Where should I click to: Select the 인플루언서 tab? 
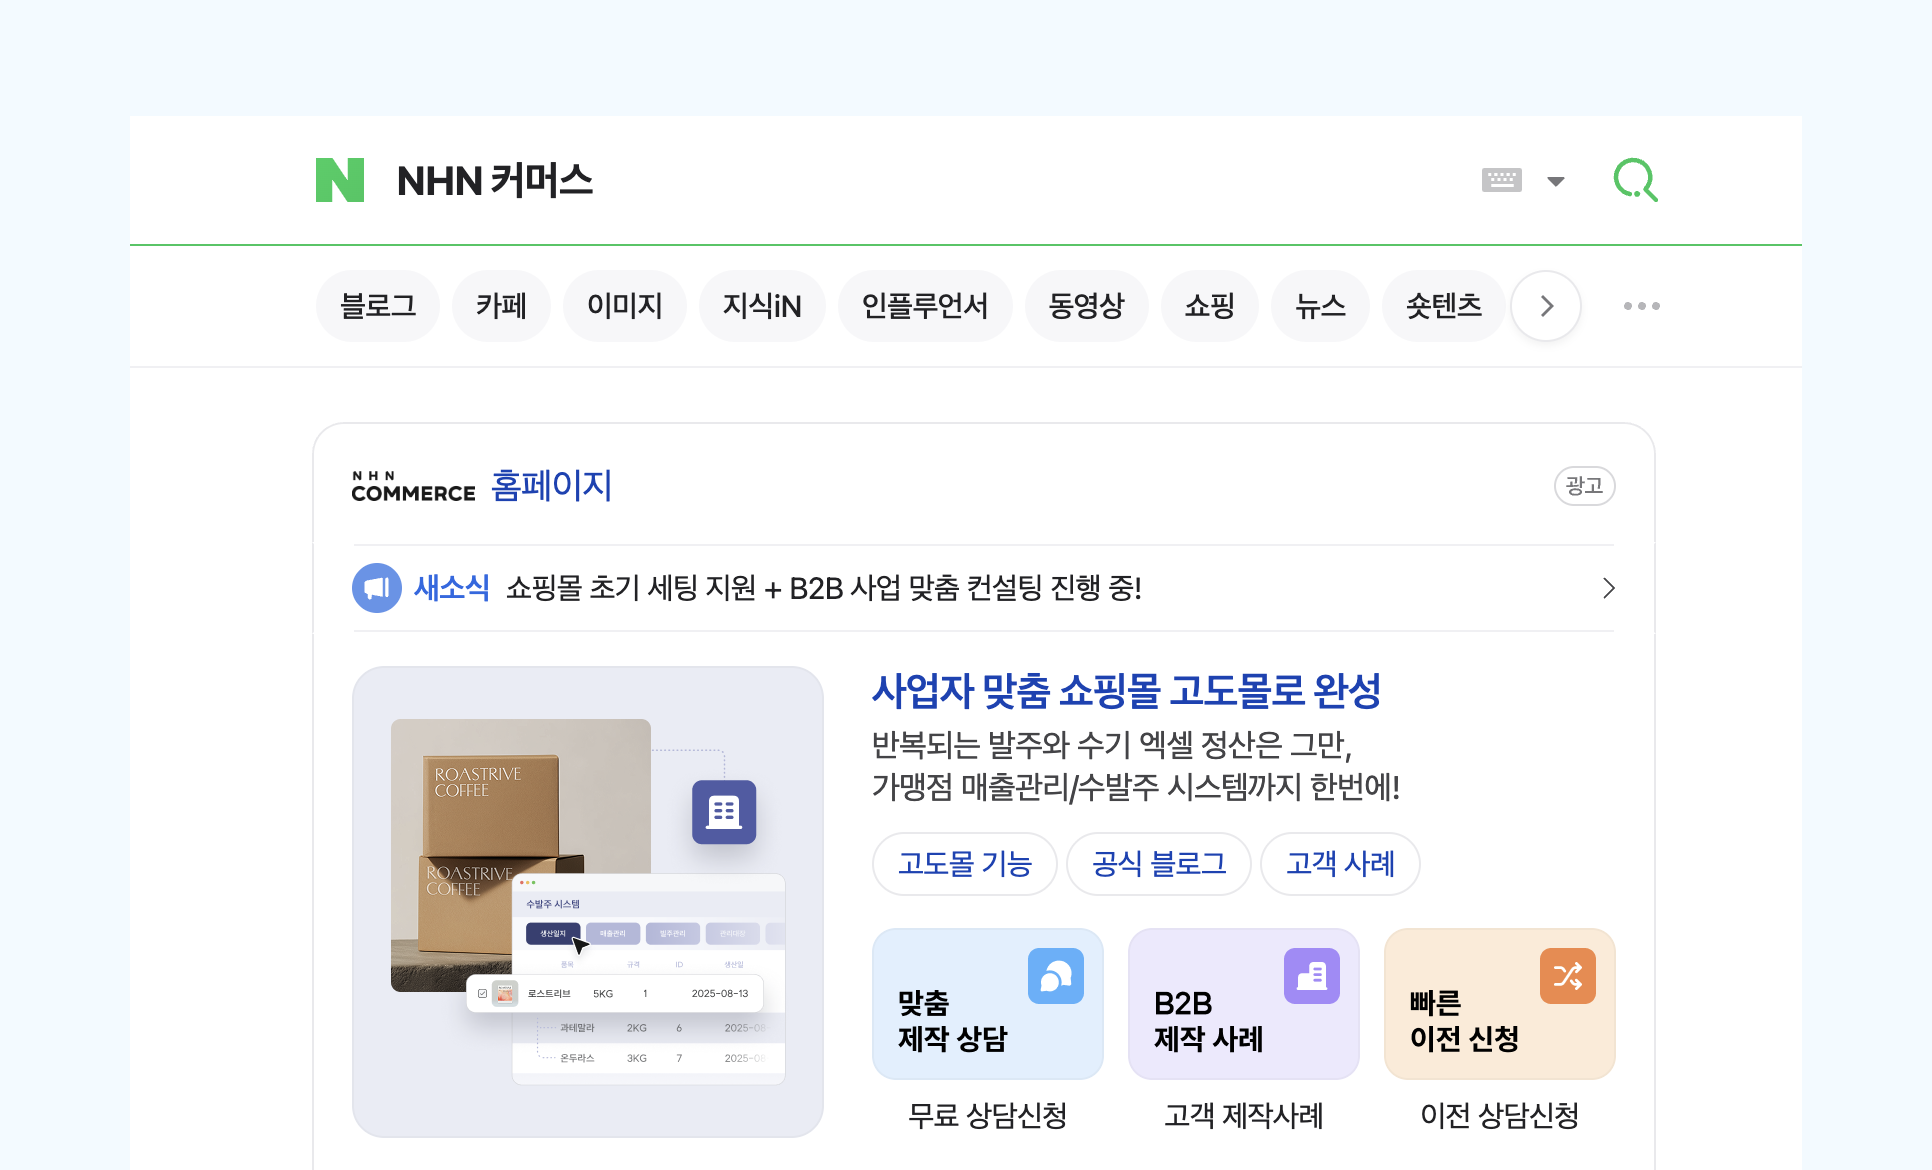coord(925,306)
